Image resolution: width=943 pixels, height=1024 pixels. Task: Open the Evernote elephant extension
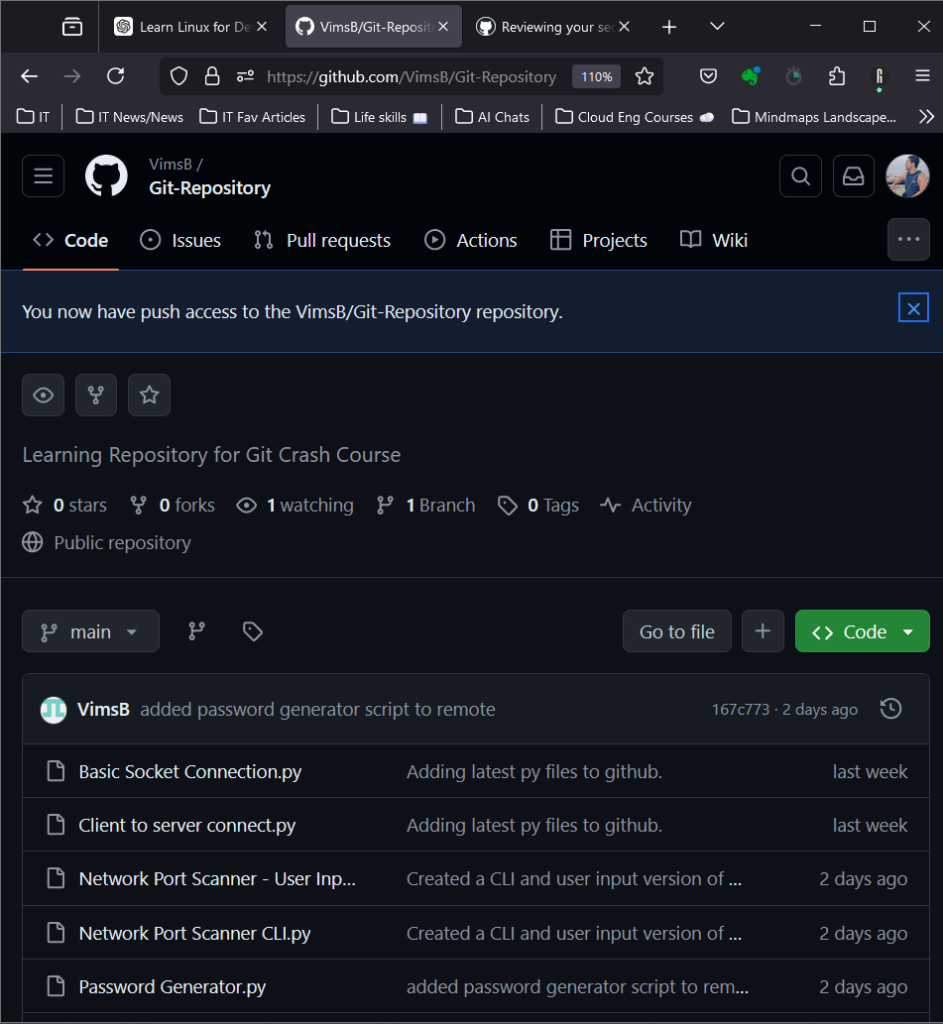point(751,76)
